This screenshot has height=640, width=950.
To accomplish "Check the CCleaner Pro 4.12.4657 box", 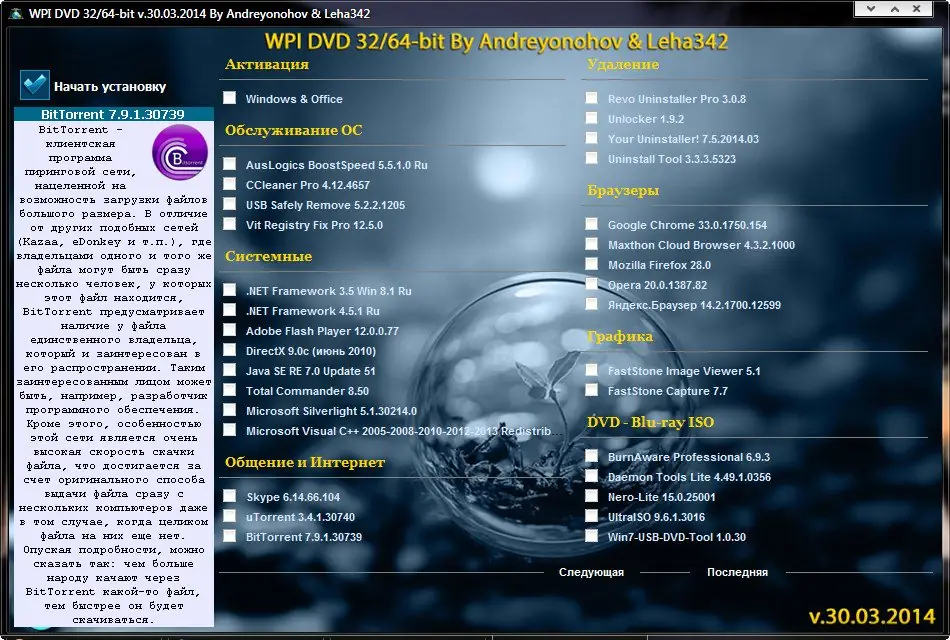I will 230,184.
